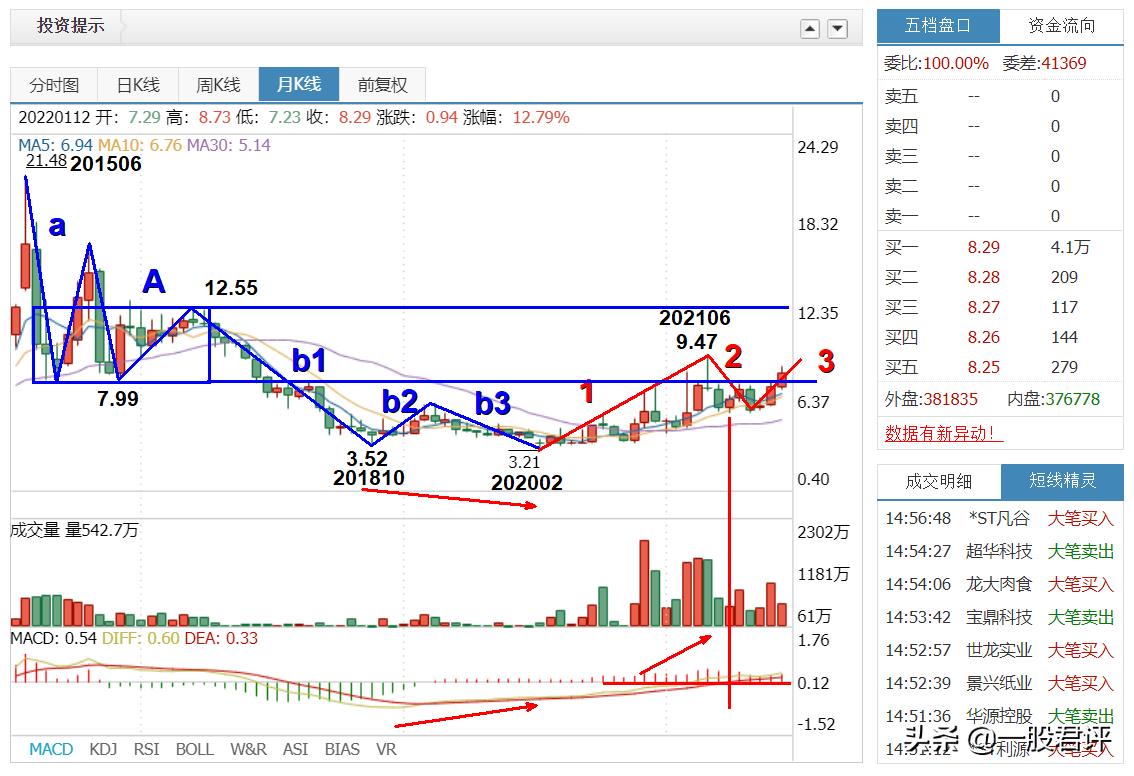This screenshot has height=776, width=1134.
Task: Click the 卖五 row label
Action: point(901,96)
